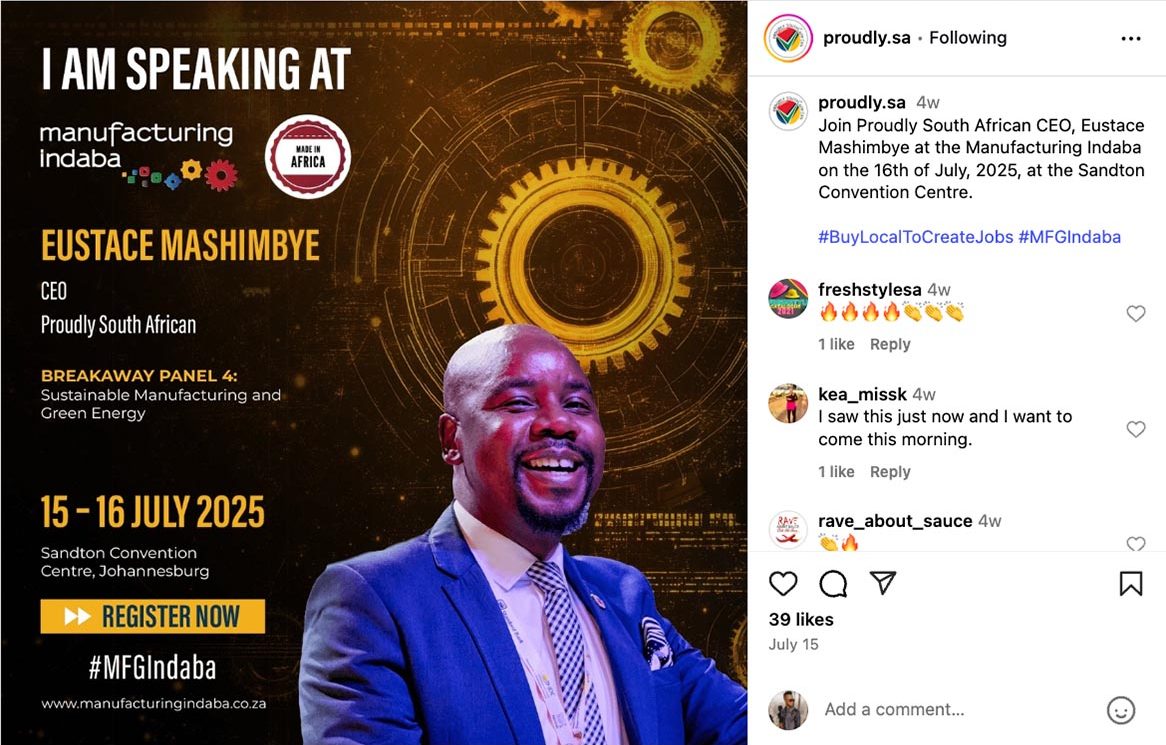Screen dimensions: 1166x745
Task: Open the comment bubble icon
Action: pos(833,584)
